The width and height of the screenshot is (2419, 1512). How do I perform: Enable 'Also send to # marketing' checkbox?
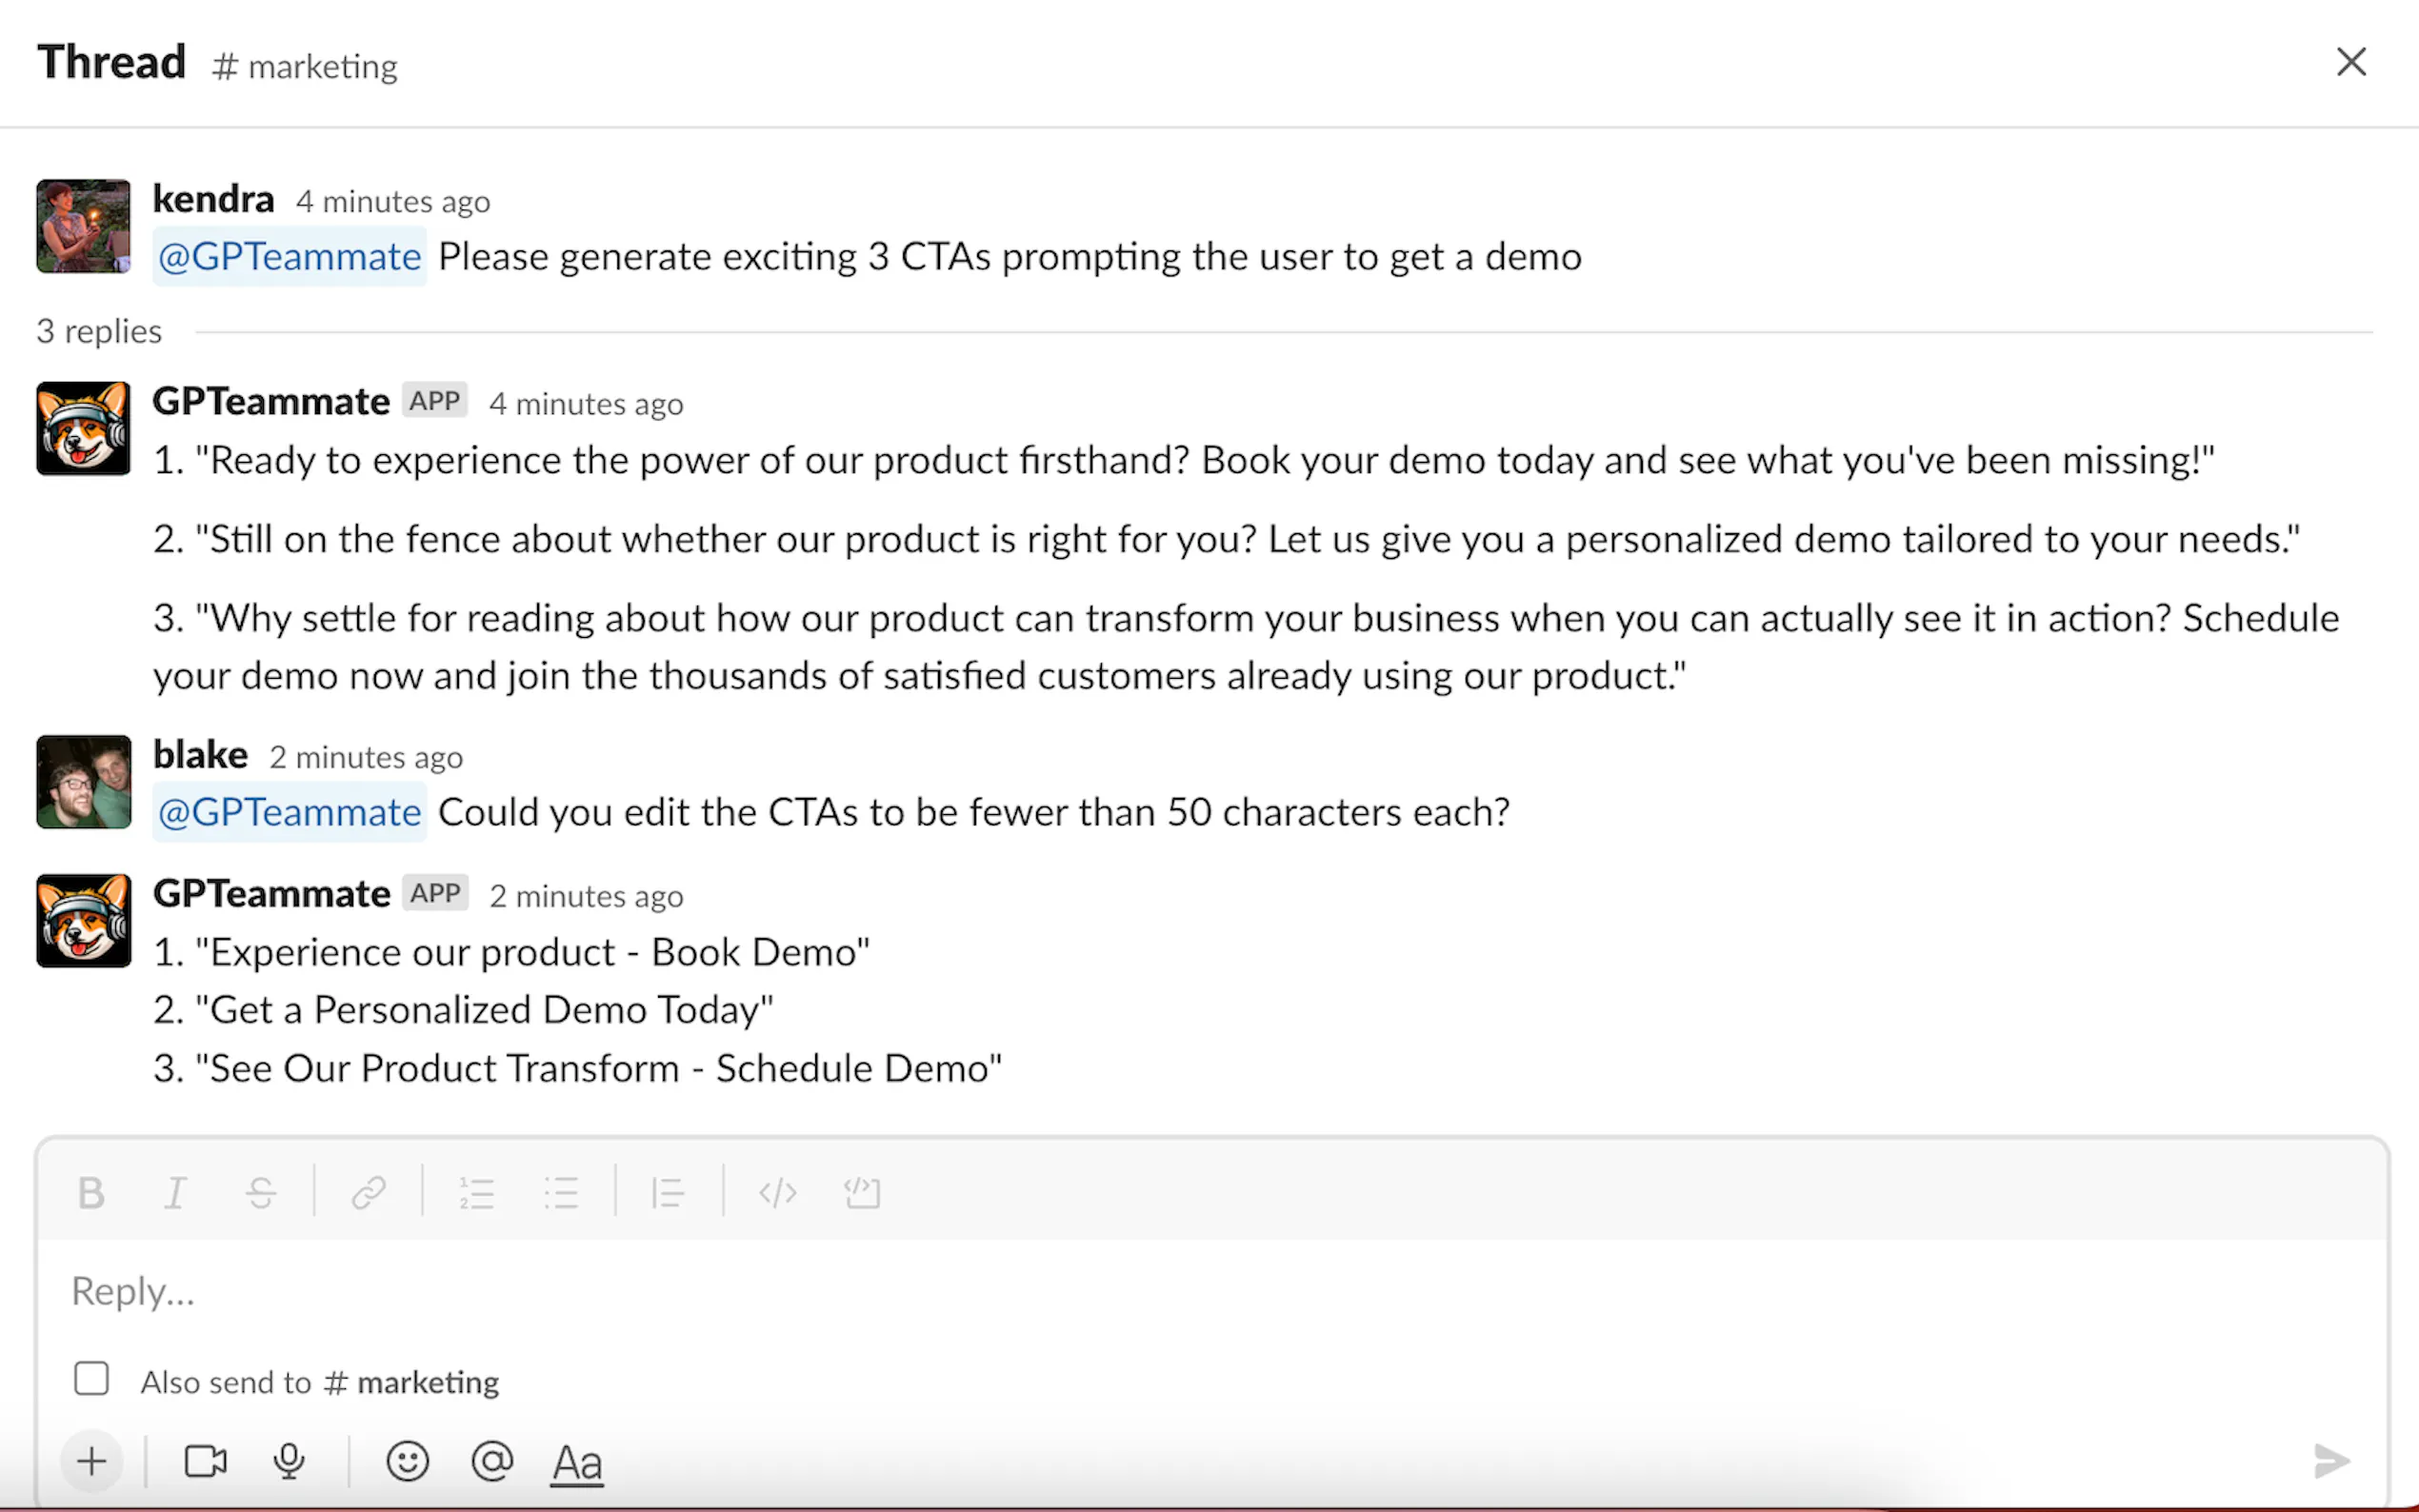(x=91, y=1379)
